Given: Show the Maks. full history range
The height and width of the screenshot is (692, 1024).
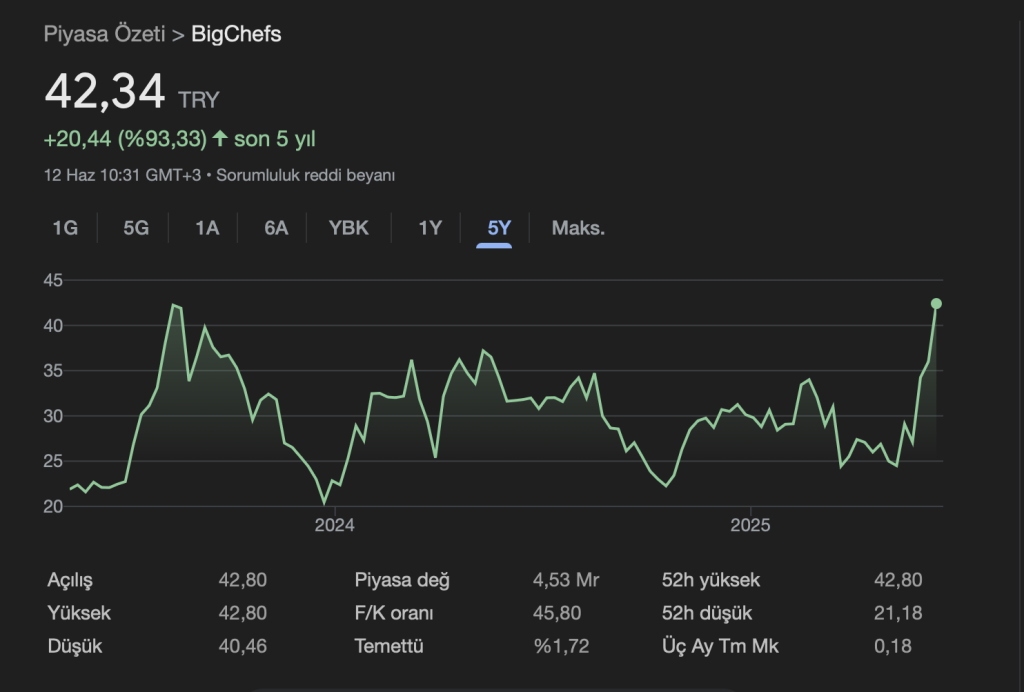Looking at the screenshot, I should click(x=578, y=228).
